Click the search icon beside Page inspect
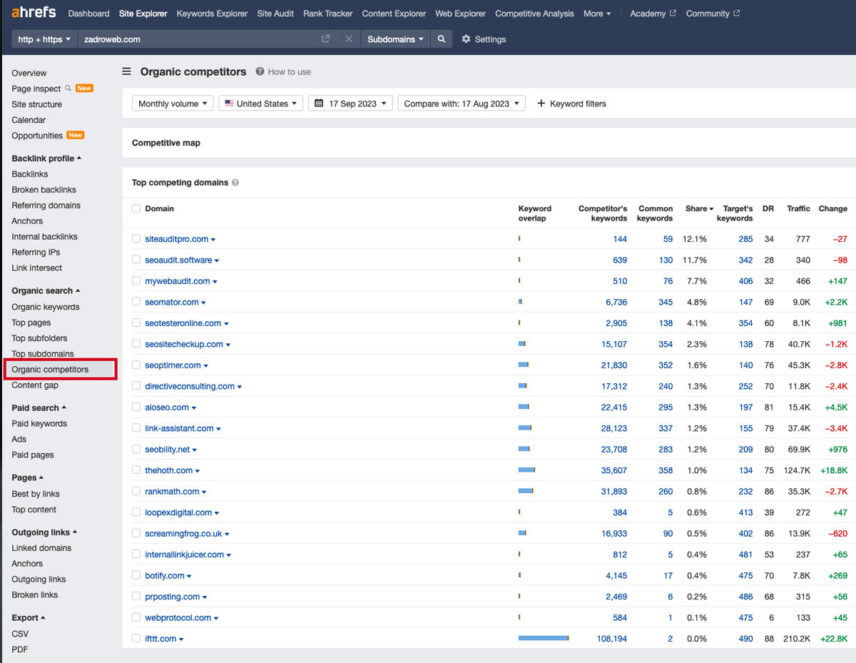 tap(68, 88)
